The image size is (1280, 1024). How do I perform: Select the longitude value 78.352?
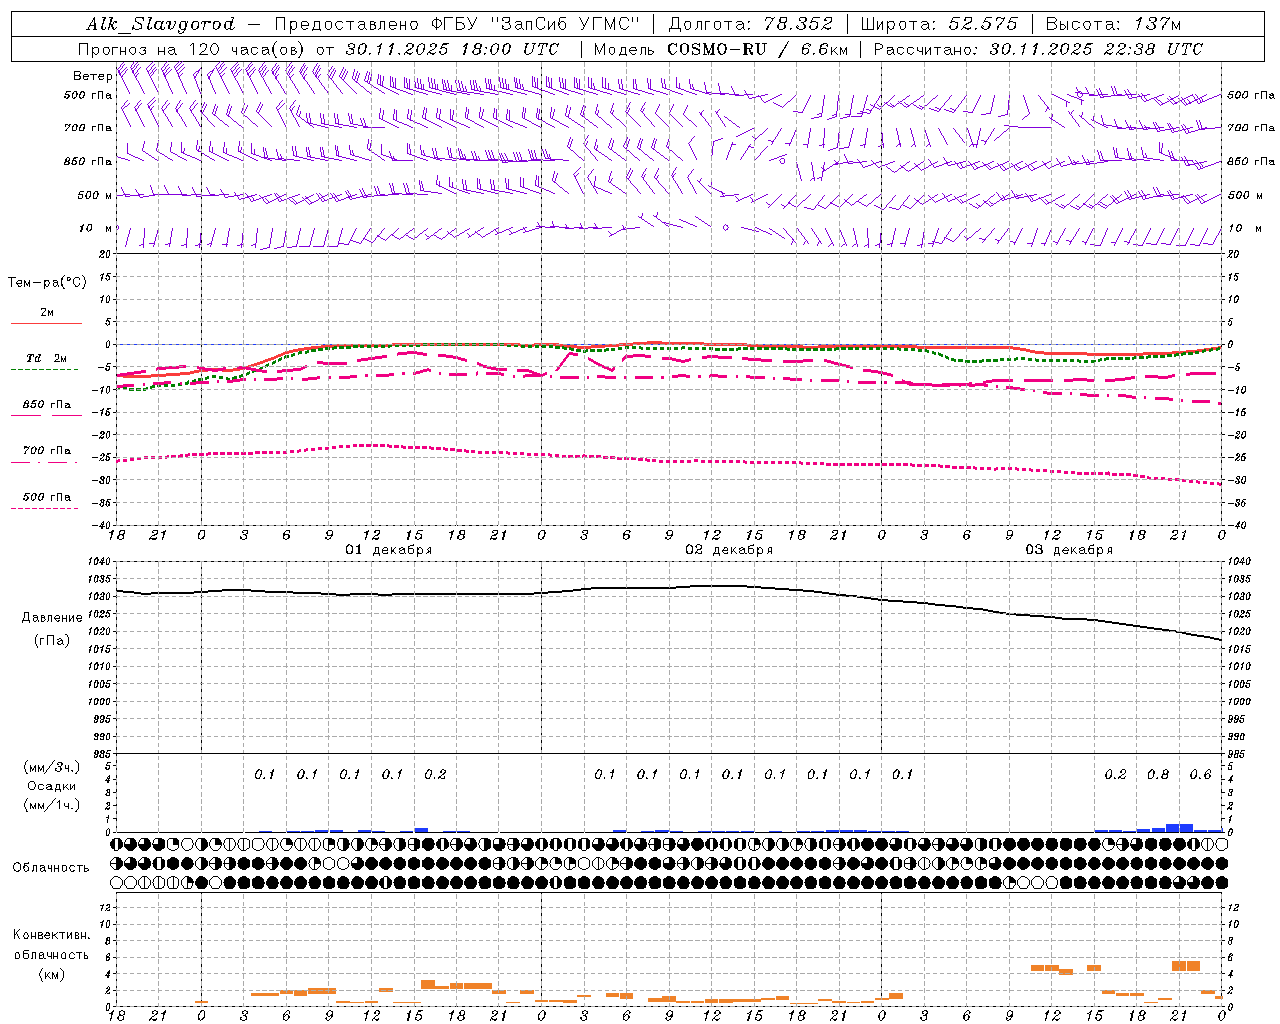click(x=799, y=24)
